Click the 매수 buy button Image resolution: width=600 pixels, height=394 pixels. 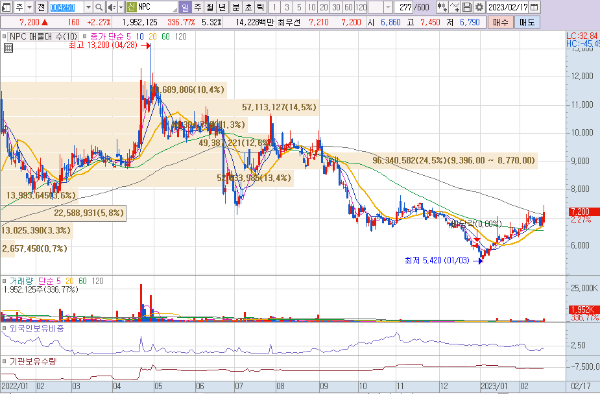coord(501,22)
